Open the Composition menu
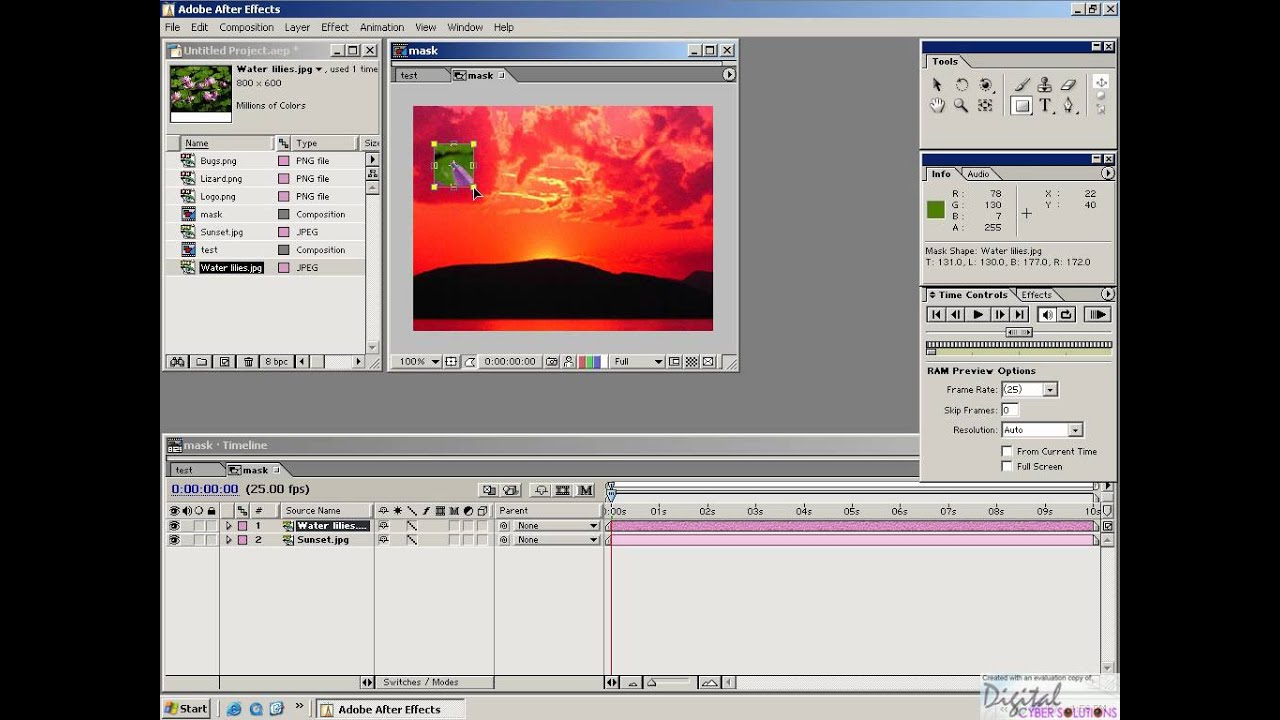 click(246, 27)
